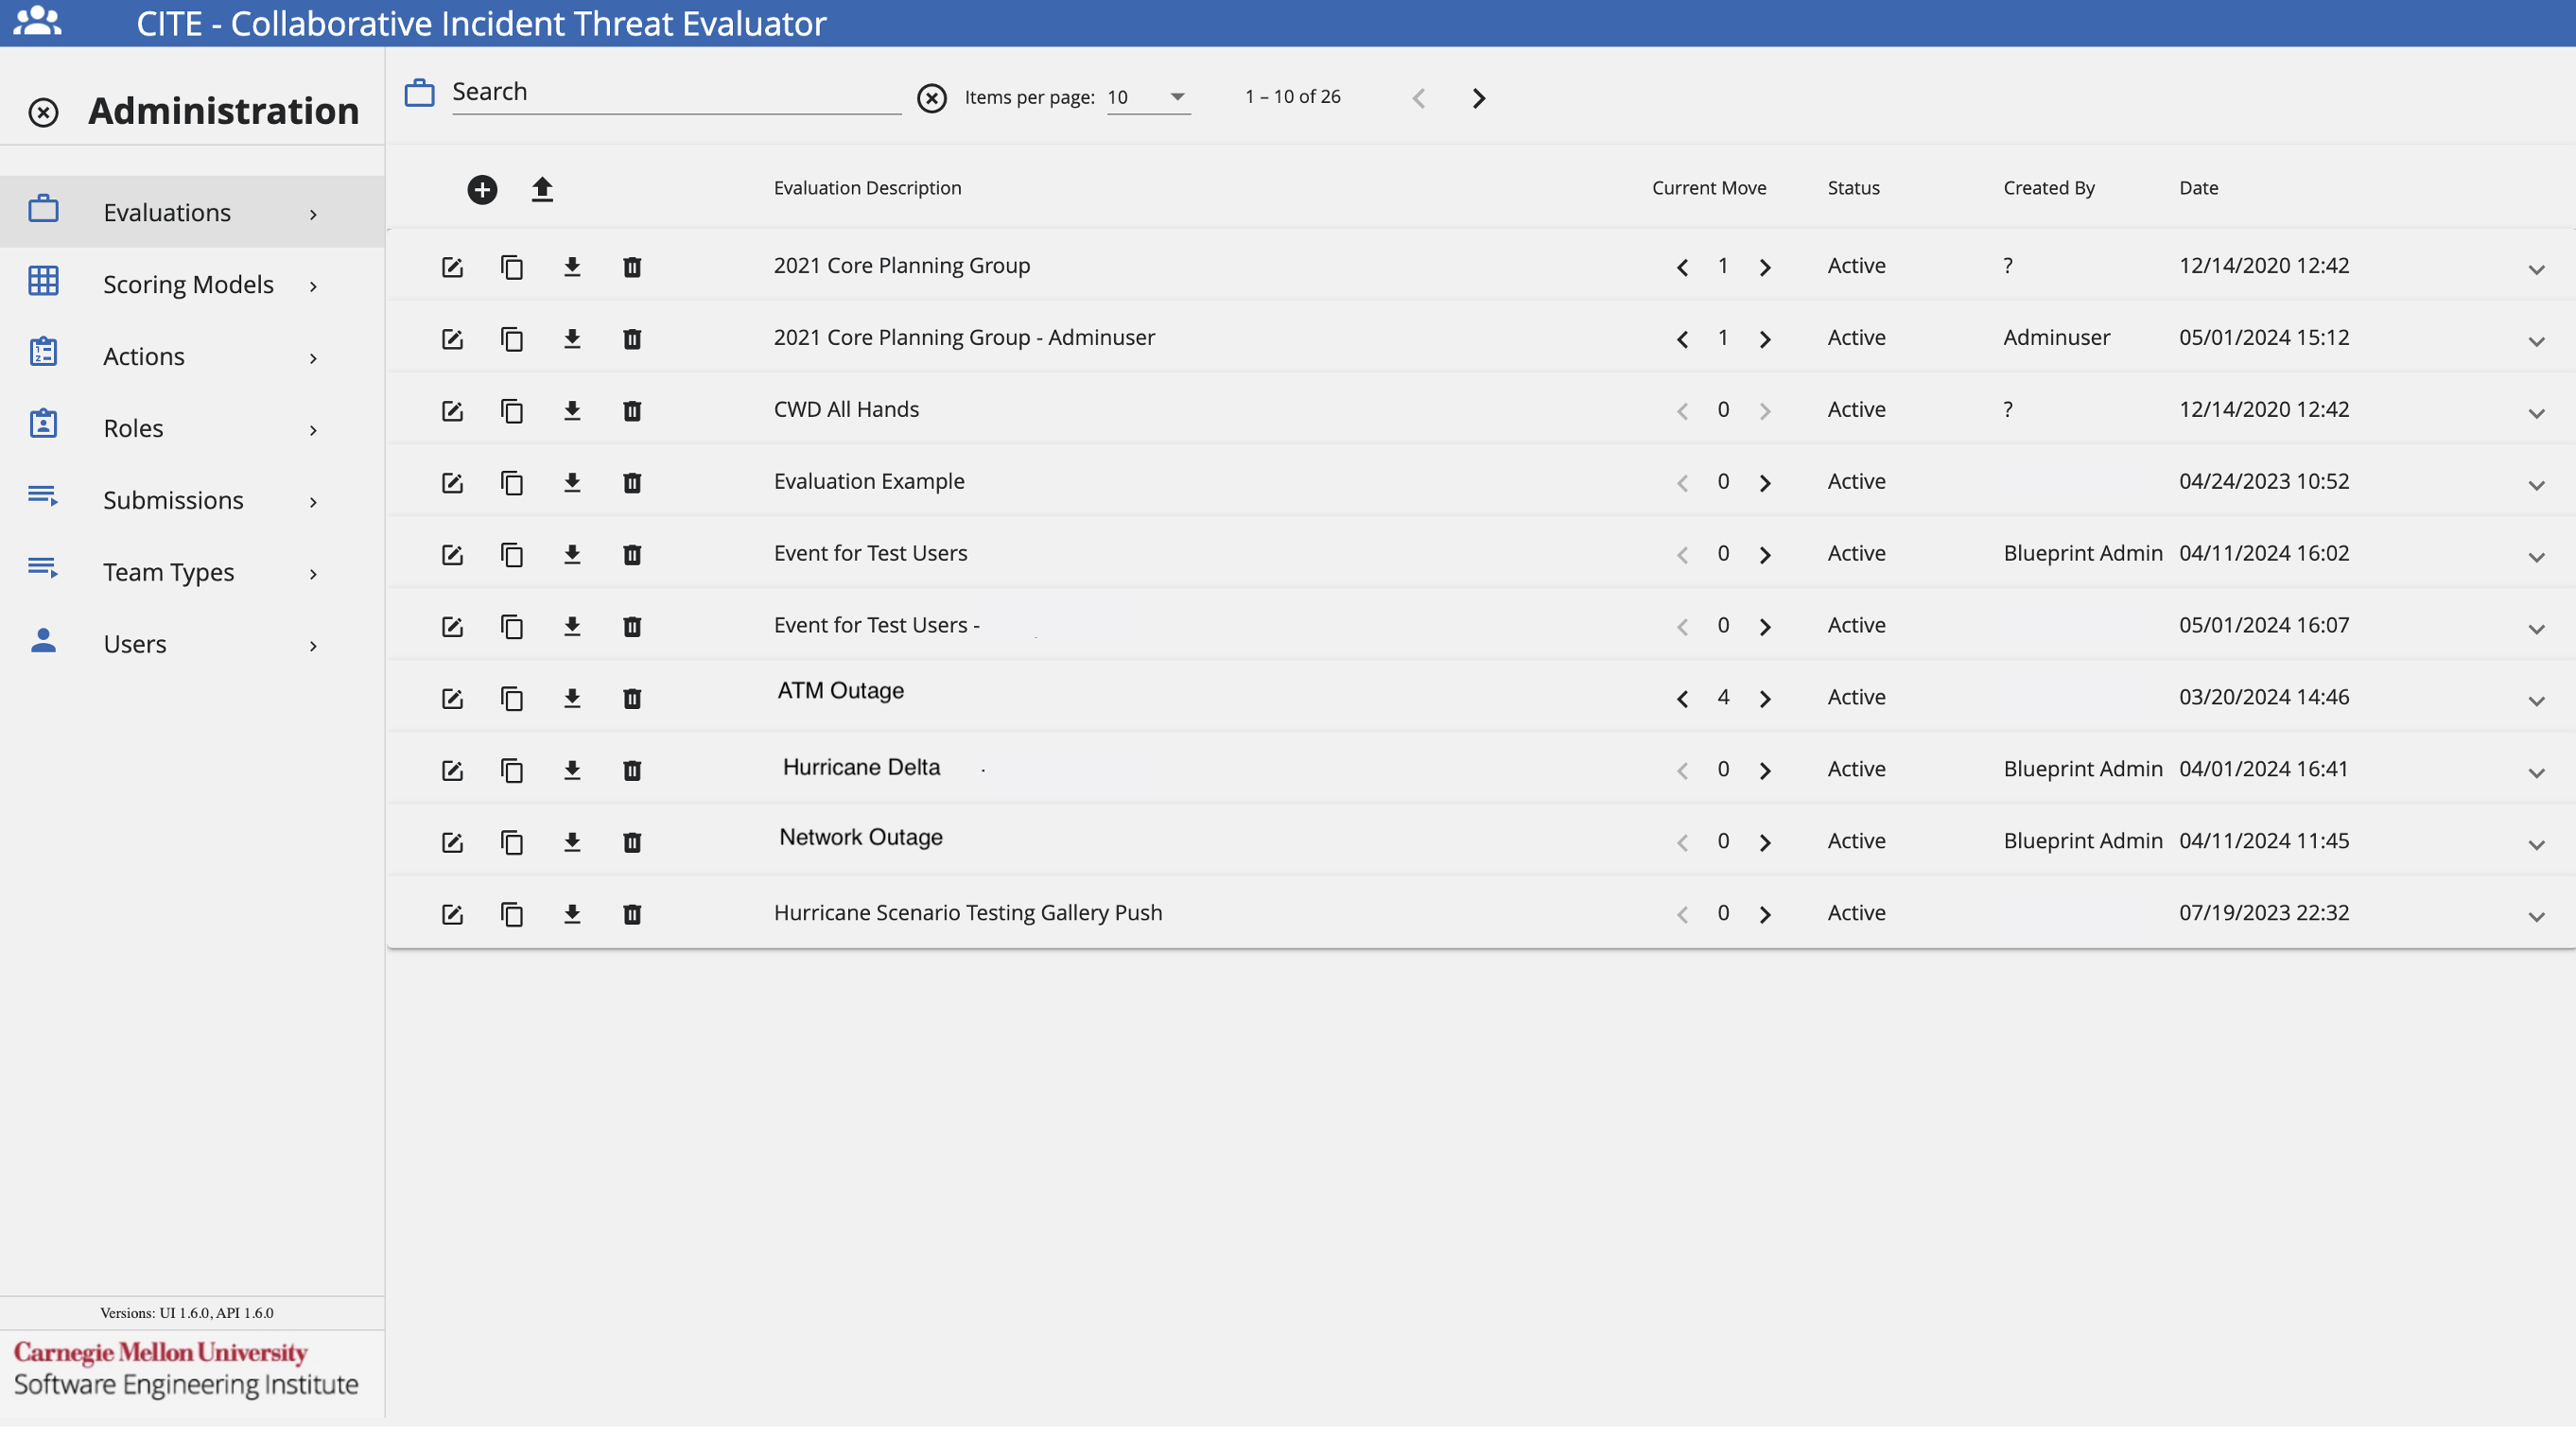The image size is (2576, 1437).
Task: Decrement move for 2021 Core Planning Group
Action: (1682, 267)
